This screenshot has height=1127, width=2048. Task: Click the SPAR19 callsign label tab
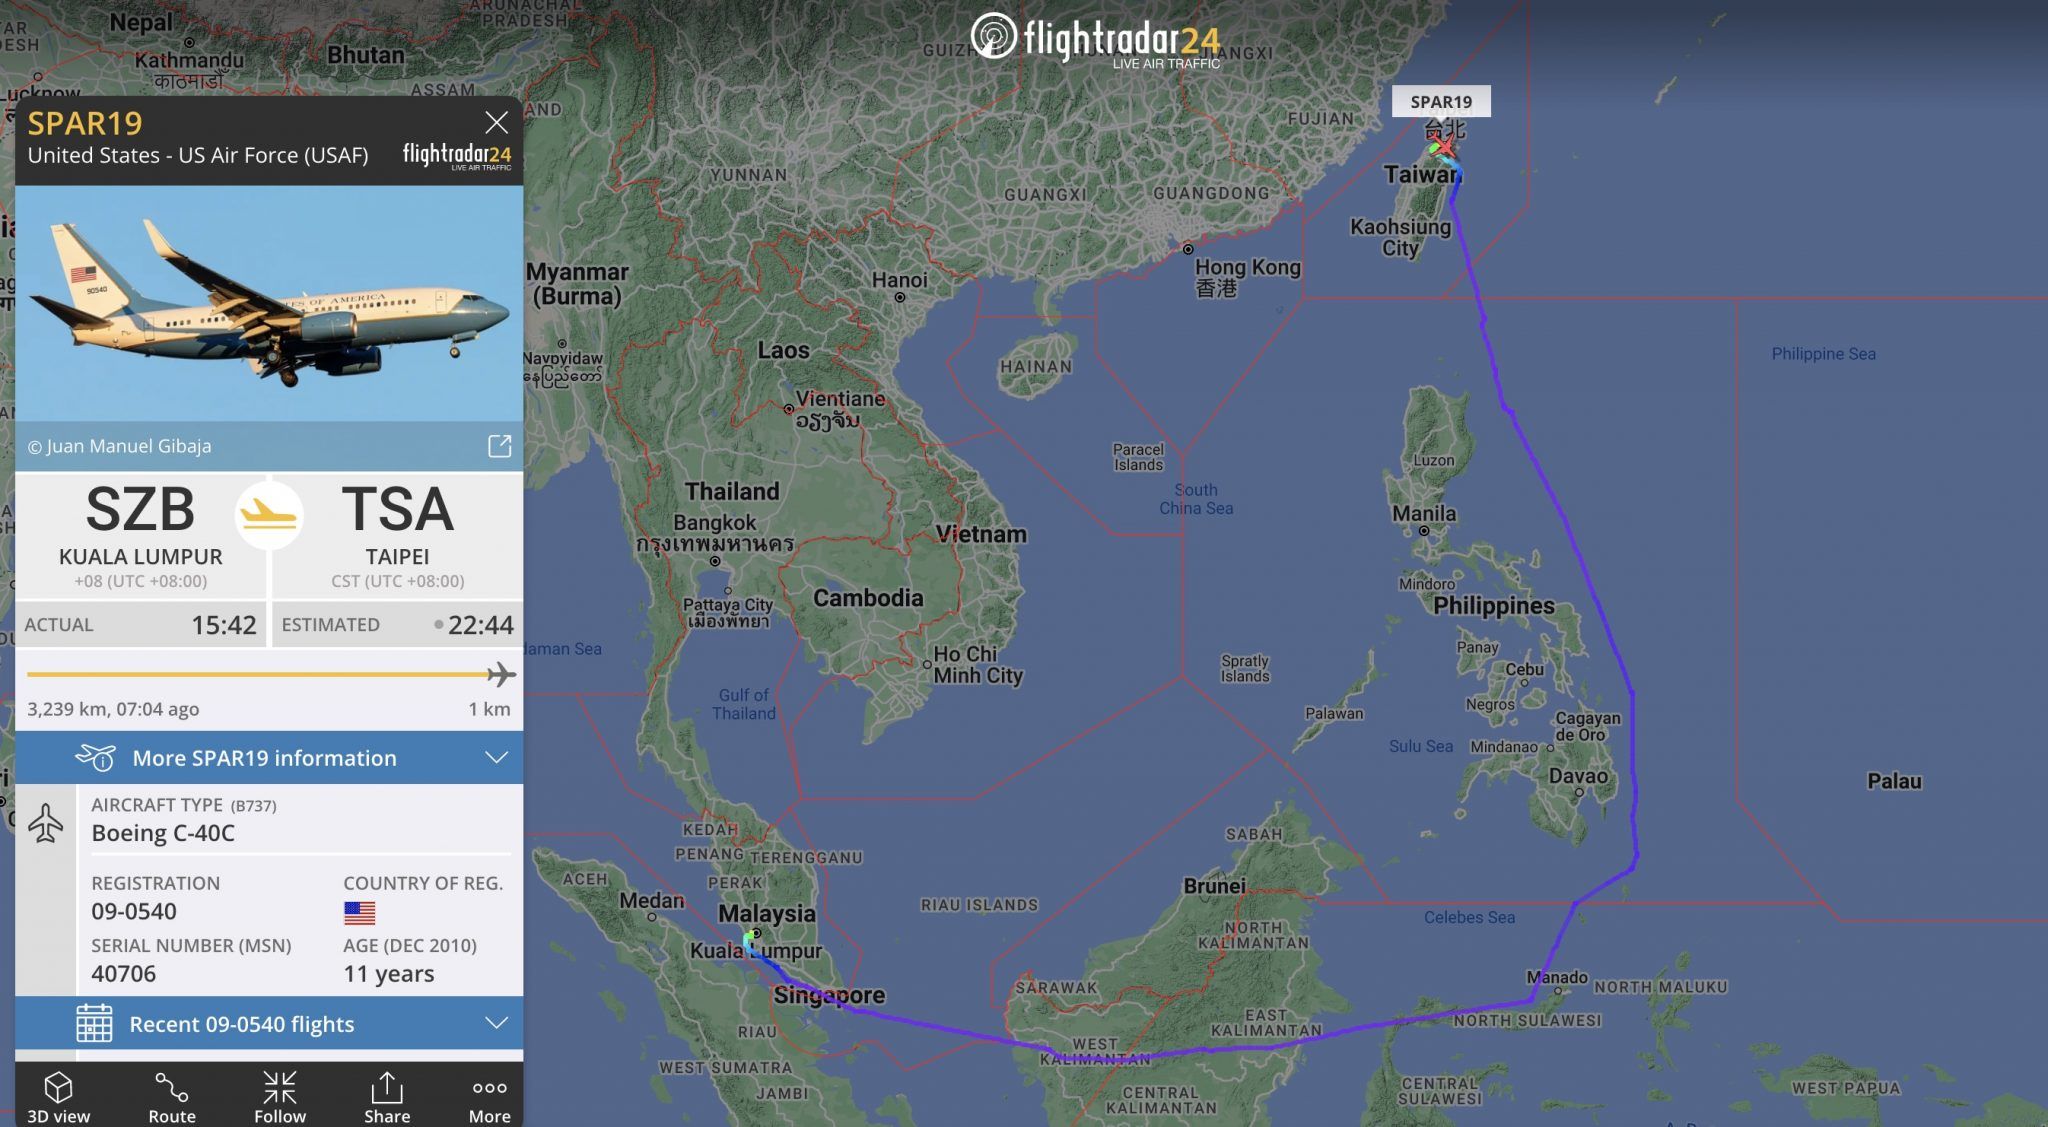(x=1439, y=100)
